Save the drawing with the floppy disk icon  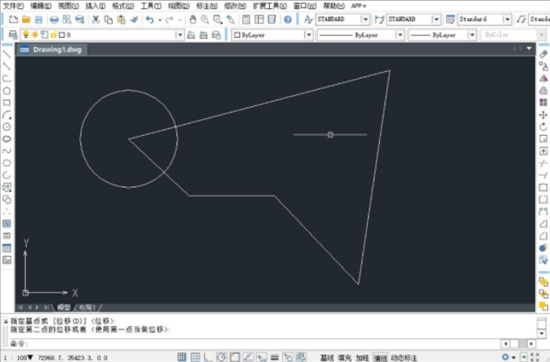39,19
